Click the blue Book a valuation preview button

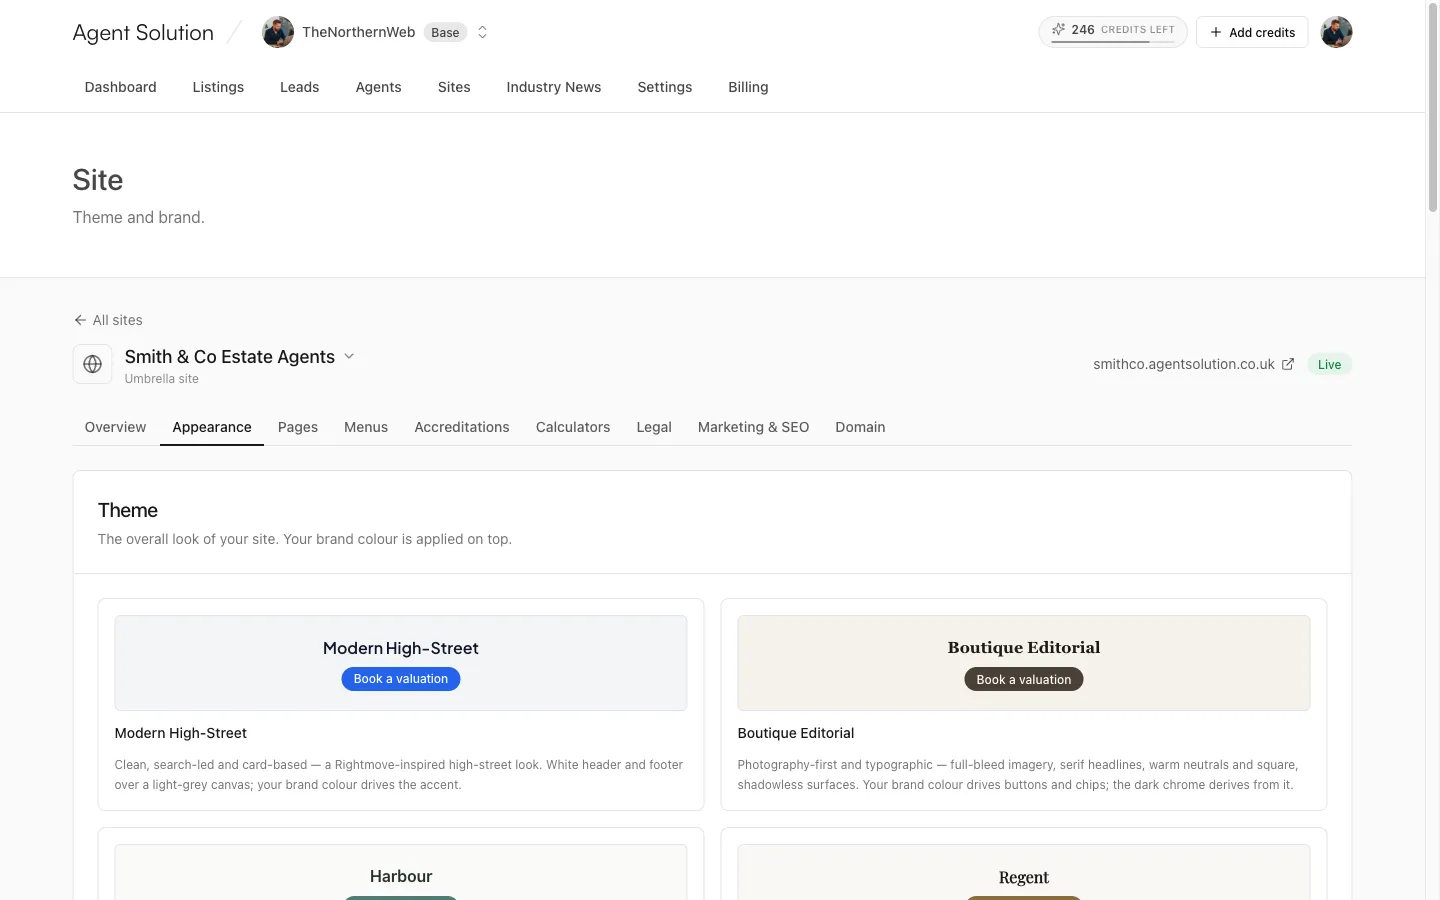pos(401,679)
